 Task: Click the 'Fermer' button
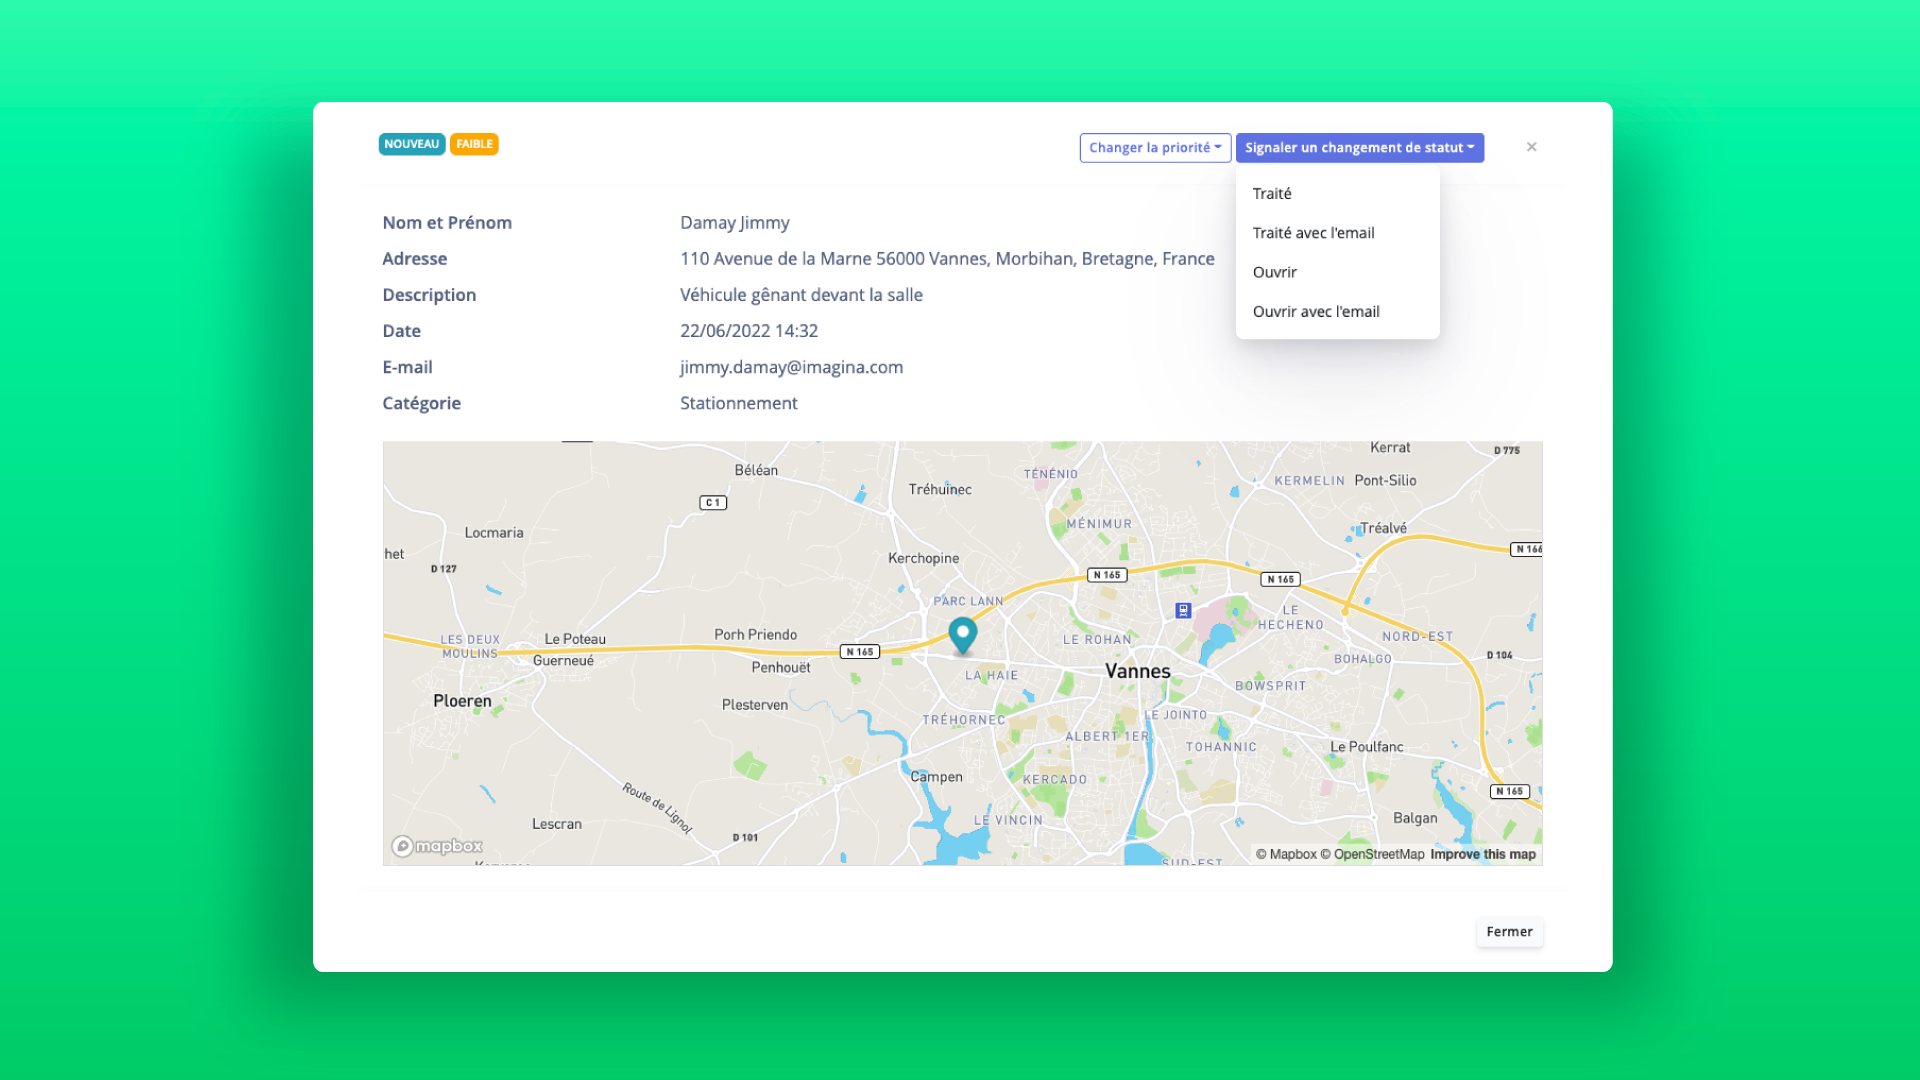tap(1509, 931)
